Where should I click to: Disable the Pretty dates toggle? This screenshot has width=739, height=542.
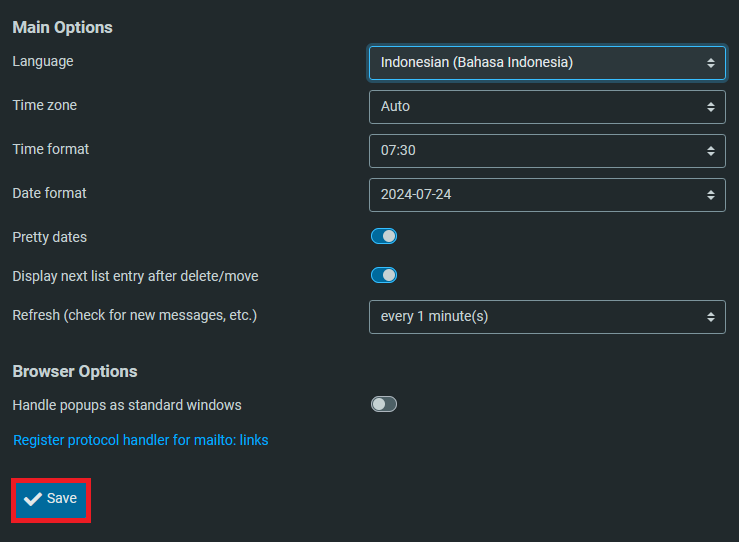pos(384,236)
